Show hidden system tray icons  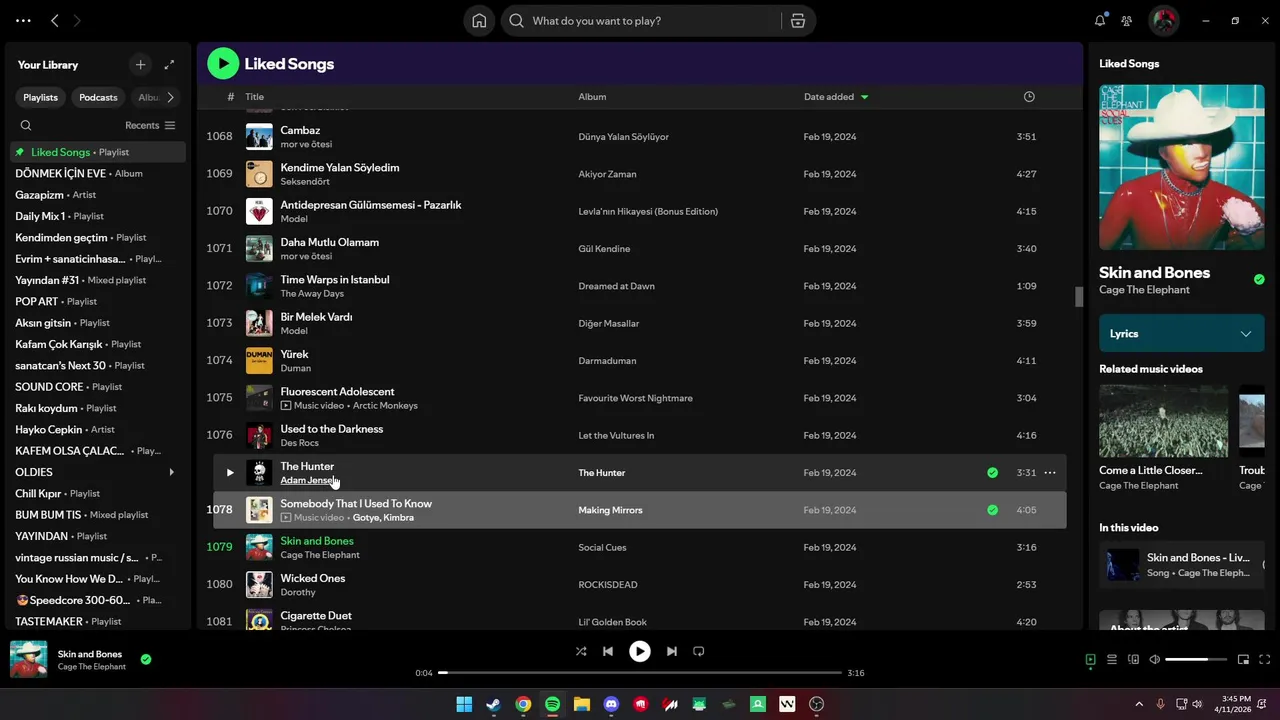(1138, 704)
